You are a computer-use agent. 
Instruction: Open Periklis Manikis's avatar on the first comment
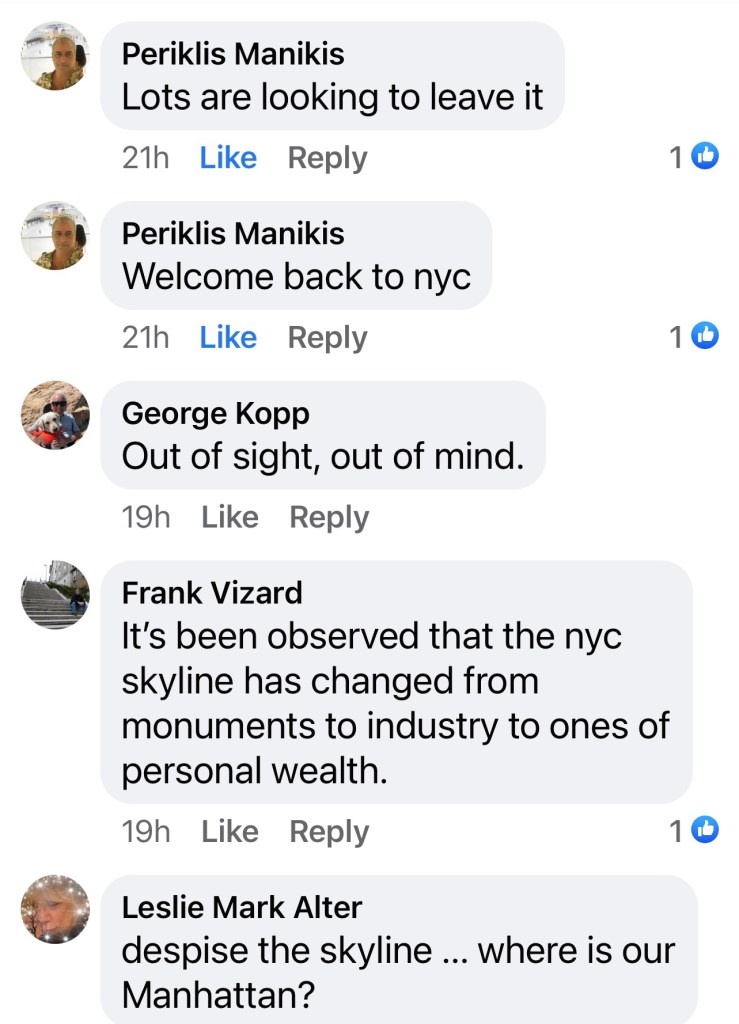(x=56, y=56)
